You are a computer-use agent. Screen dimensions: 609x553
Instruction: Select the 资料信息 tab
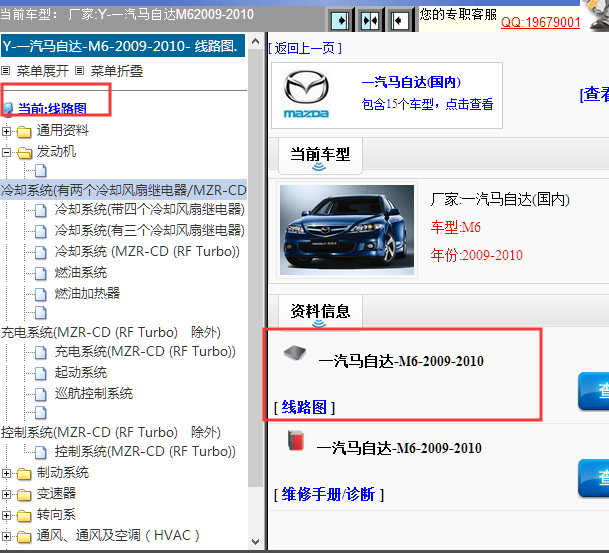pyautogui.click(x=320, y=311)
